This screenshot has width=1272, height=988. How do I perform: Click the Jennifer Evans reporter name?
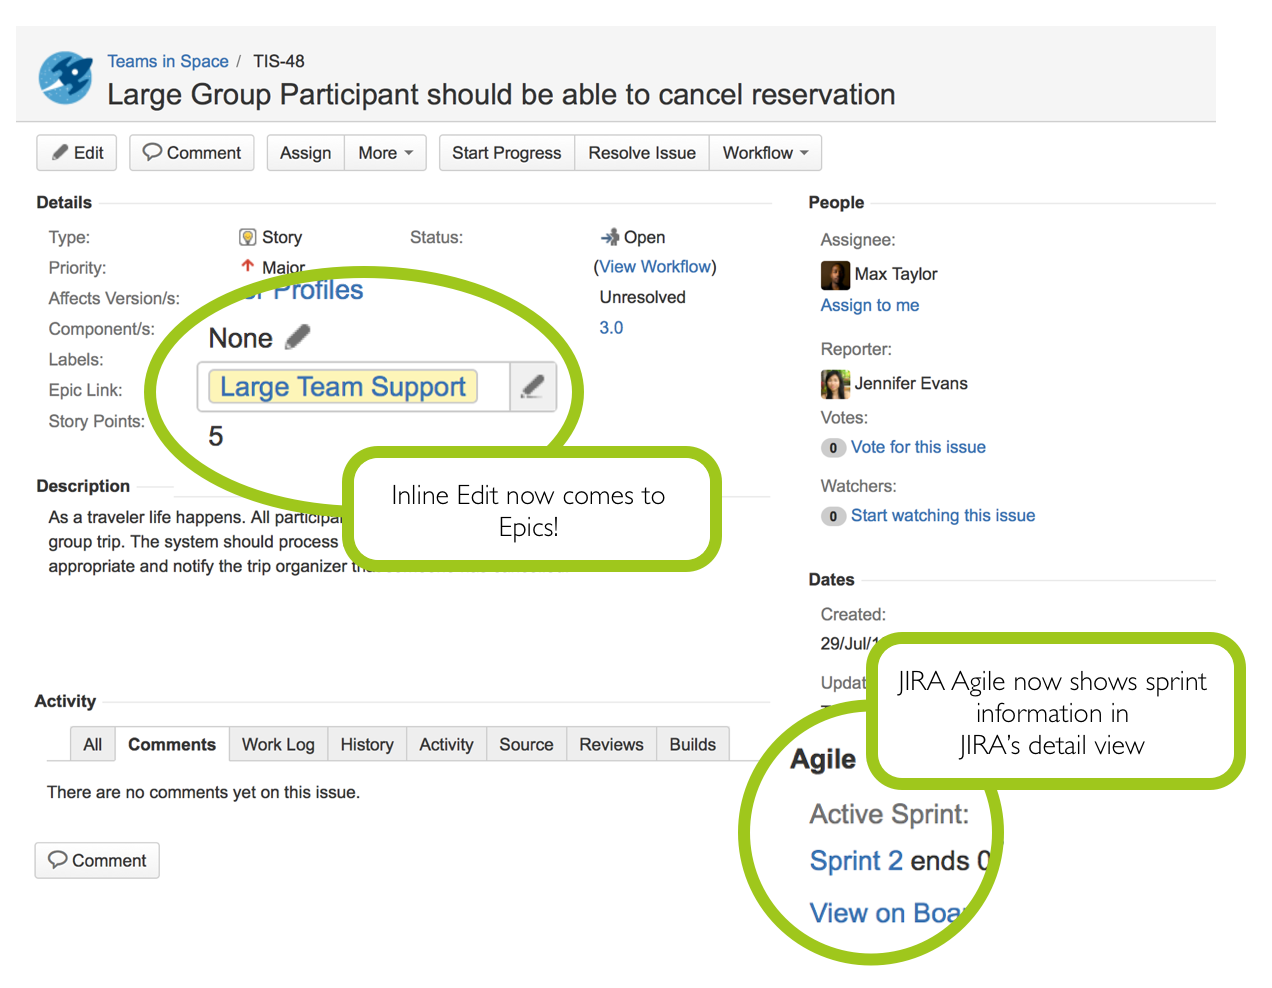point(911,383)
